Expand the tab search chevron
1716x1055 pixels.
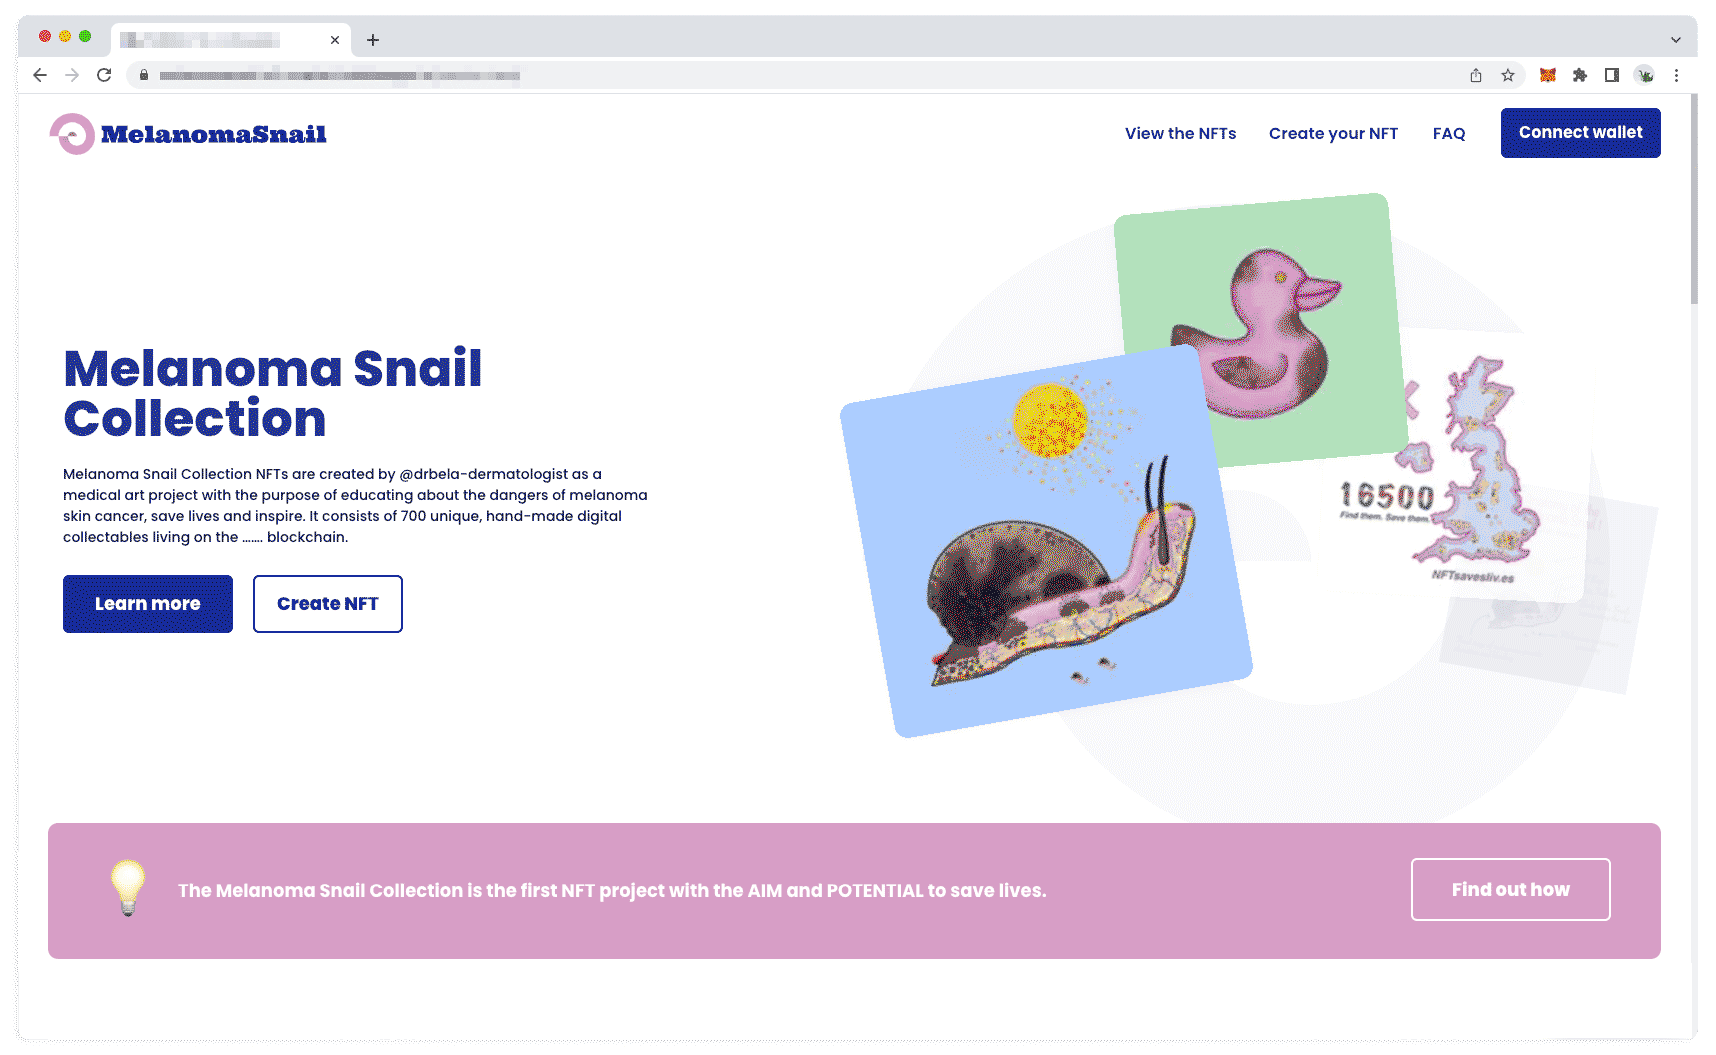click(1676, 40)
